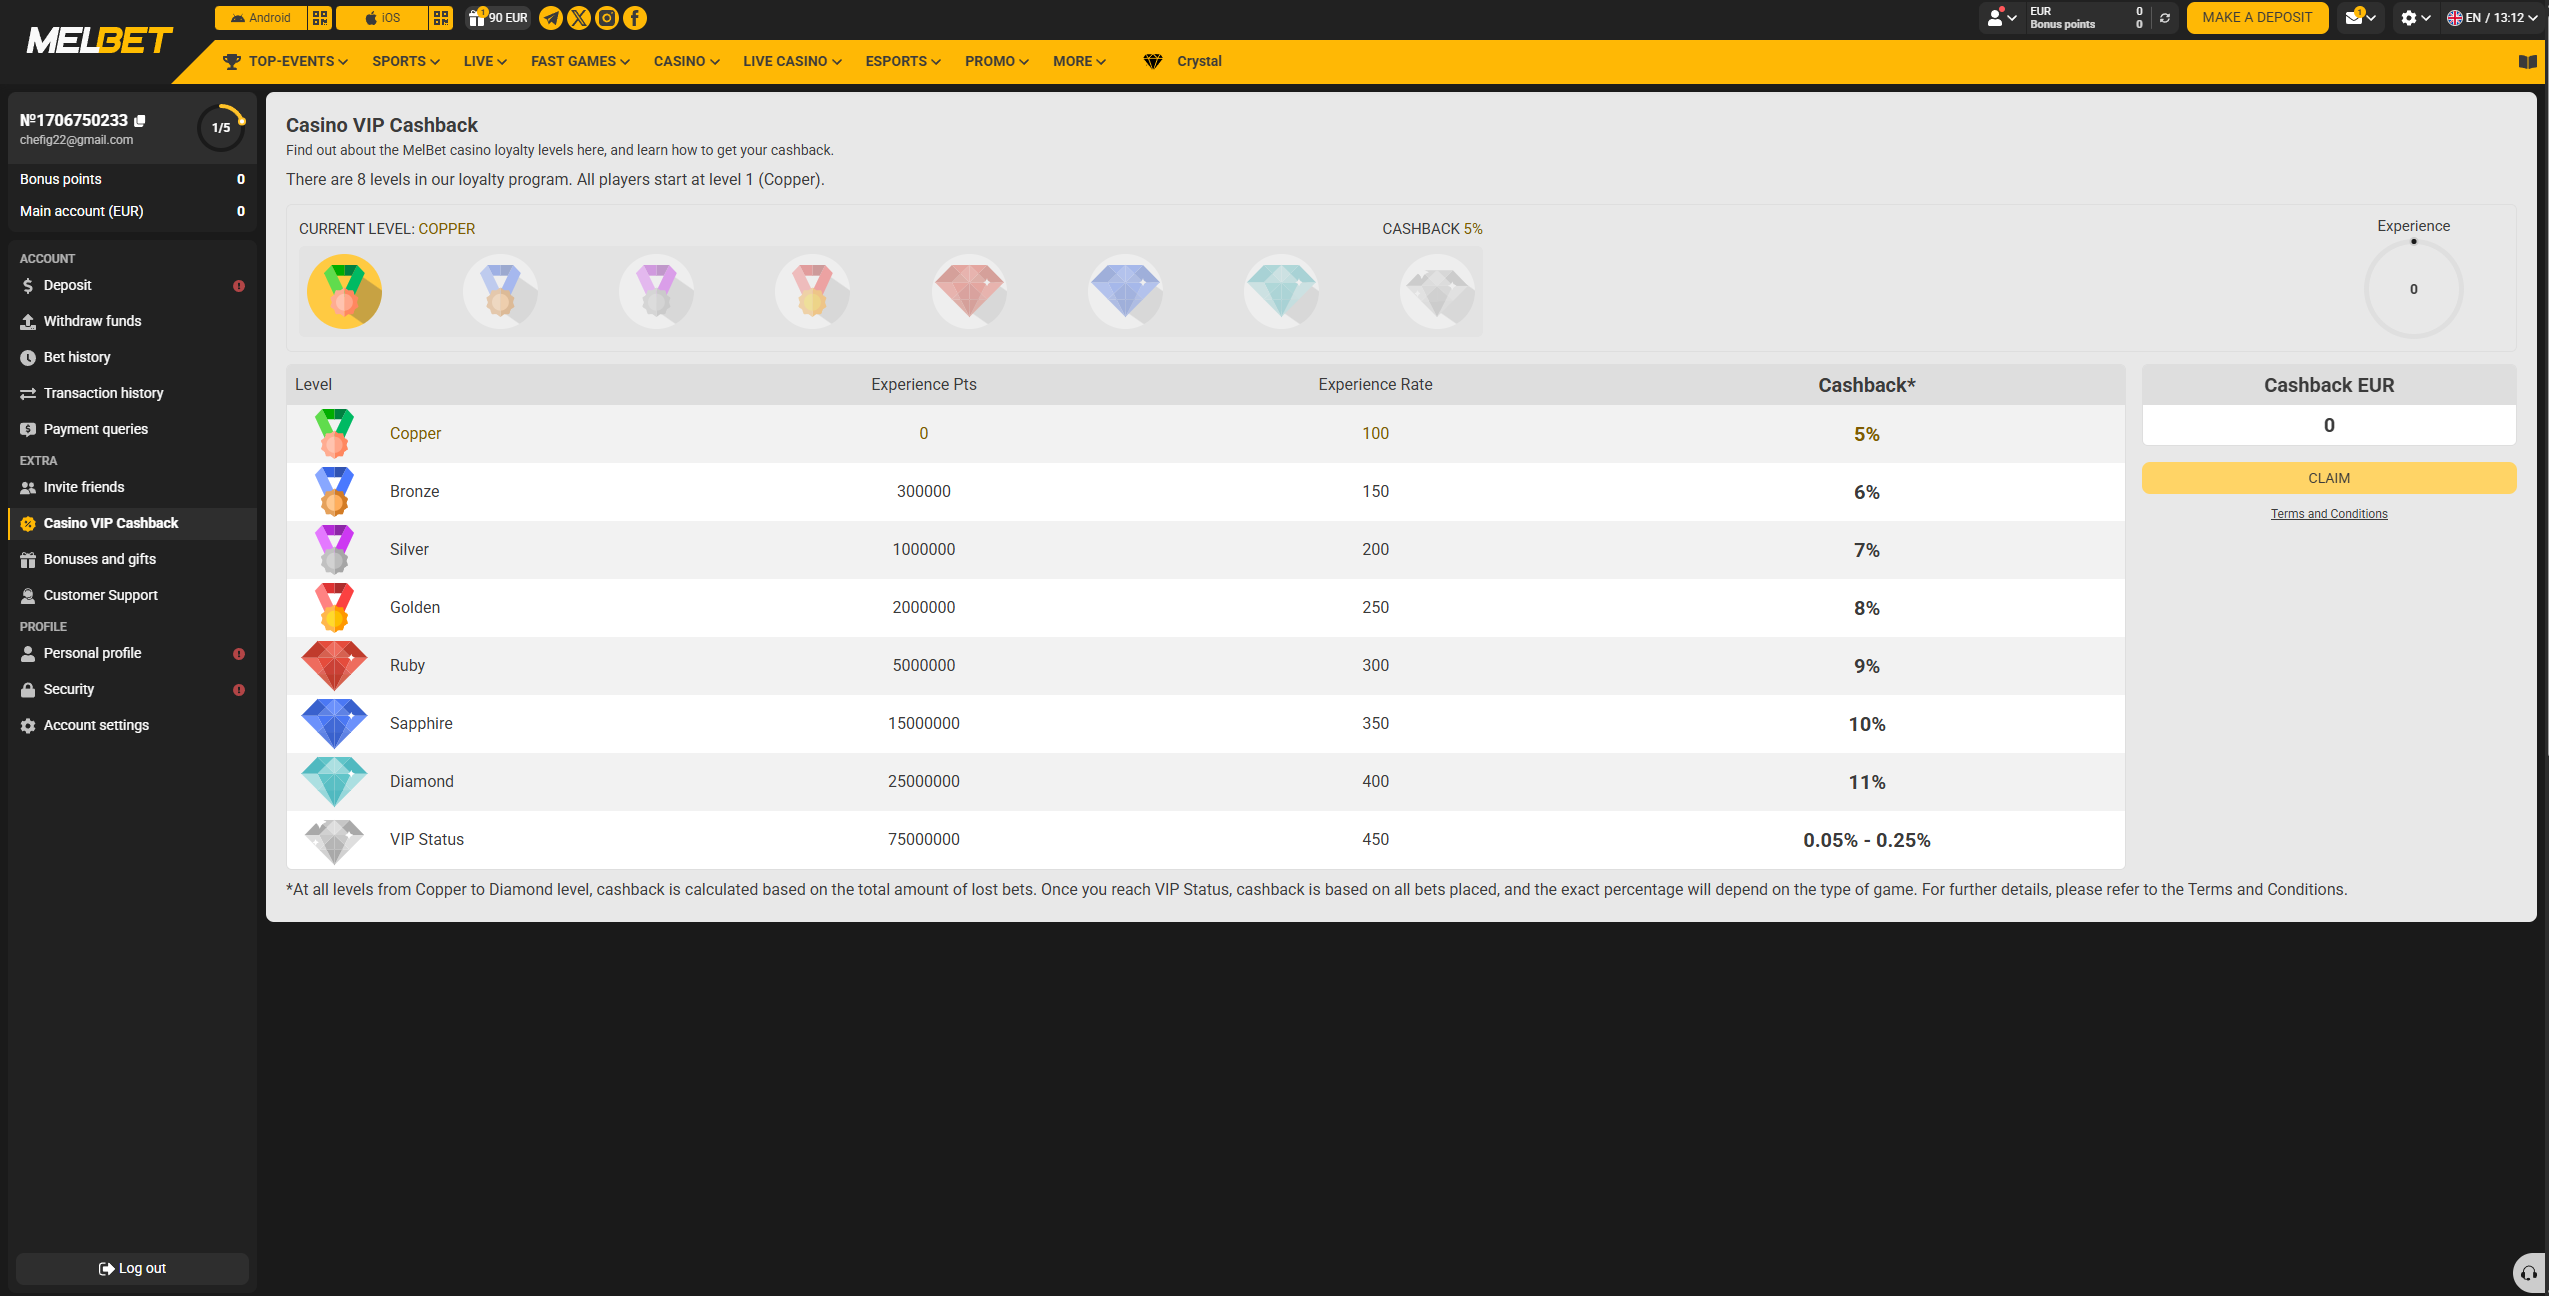Open Customer Support in the sidebar
Viewport: 2549px width, 1296px height.
[x=132, y=596]
